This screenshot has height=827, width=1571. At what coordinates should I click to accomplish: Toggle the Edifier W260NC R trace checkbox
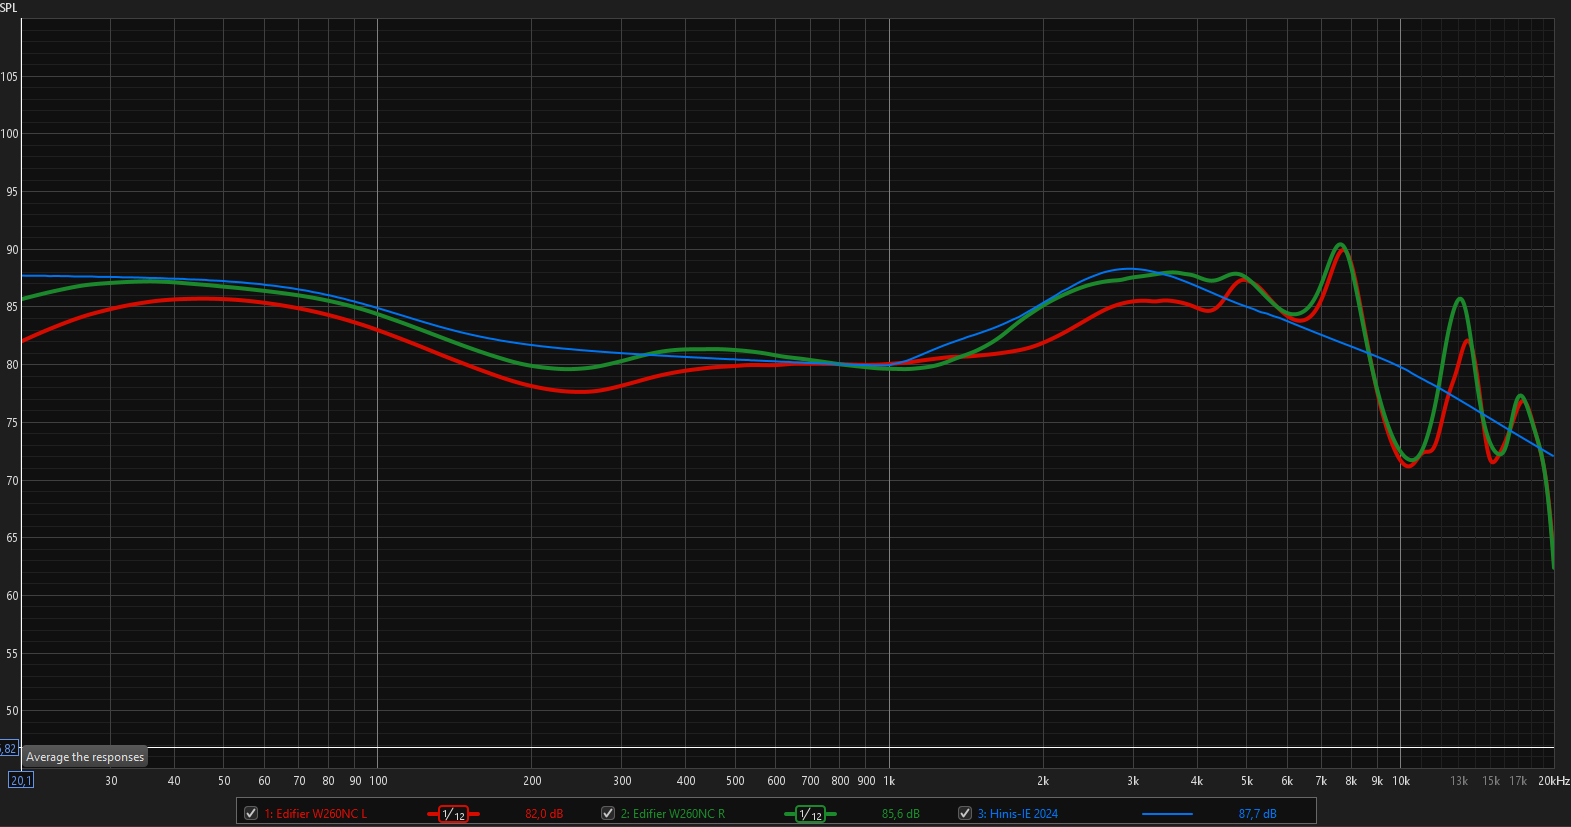pos(607,813)
